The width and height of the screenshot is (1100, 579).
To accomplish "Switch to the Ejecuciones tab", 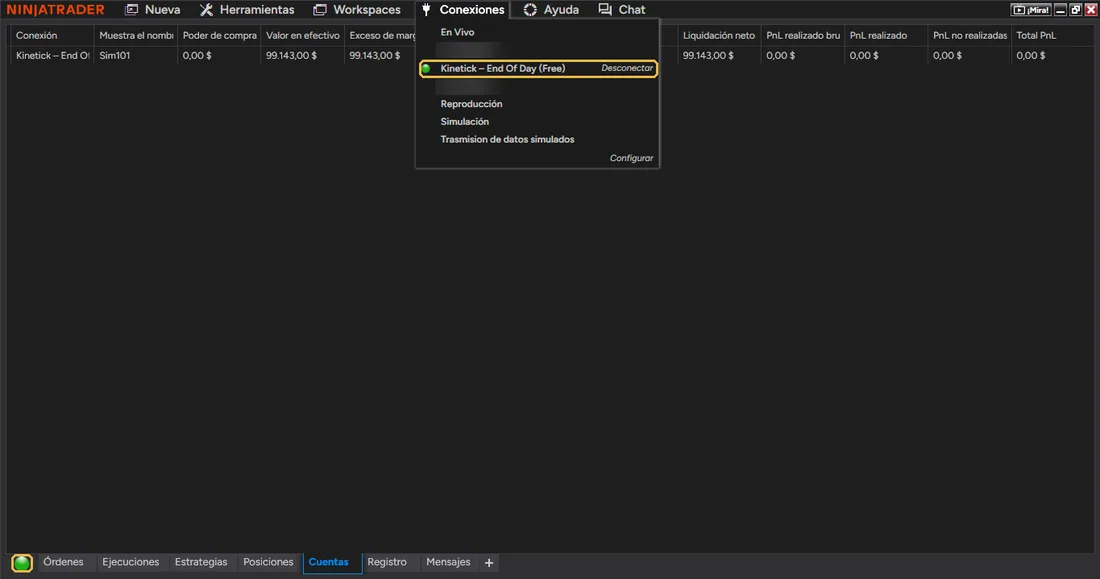I will pyautogui.click(x=130, y=562).
